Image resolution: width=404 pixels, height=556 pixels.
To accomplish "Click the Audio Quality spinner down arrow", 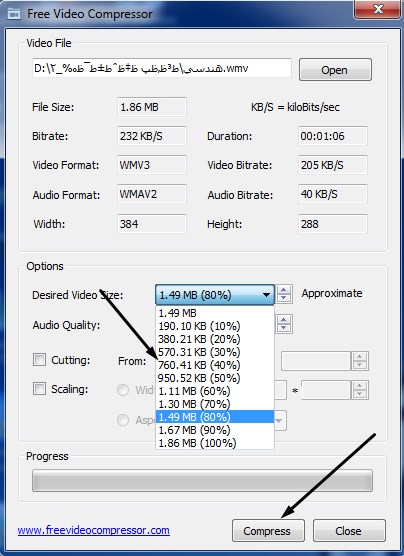I will tap(283, 328).
